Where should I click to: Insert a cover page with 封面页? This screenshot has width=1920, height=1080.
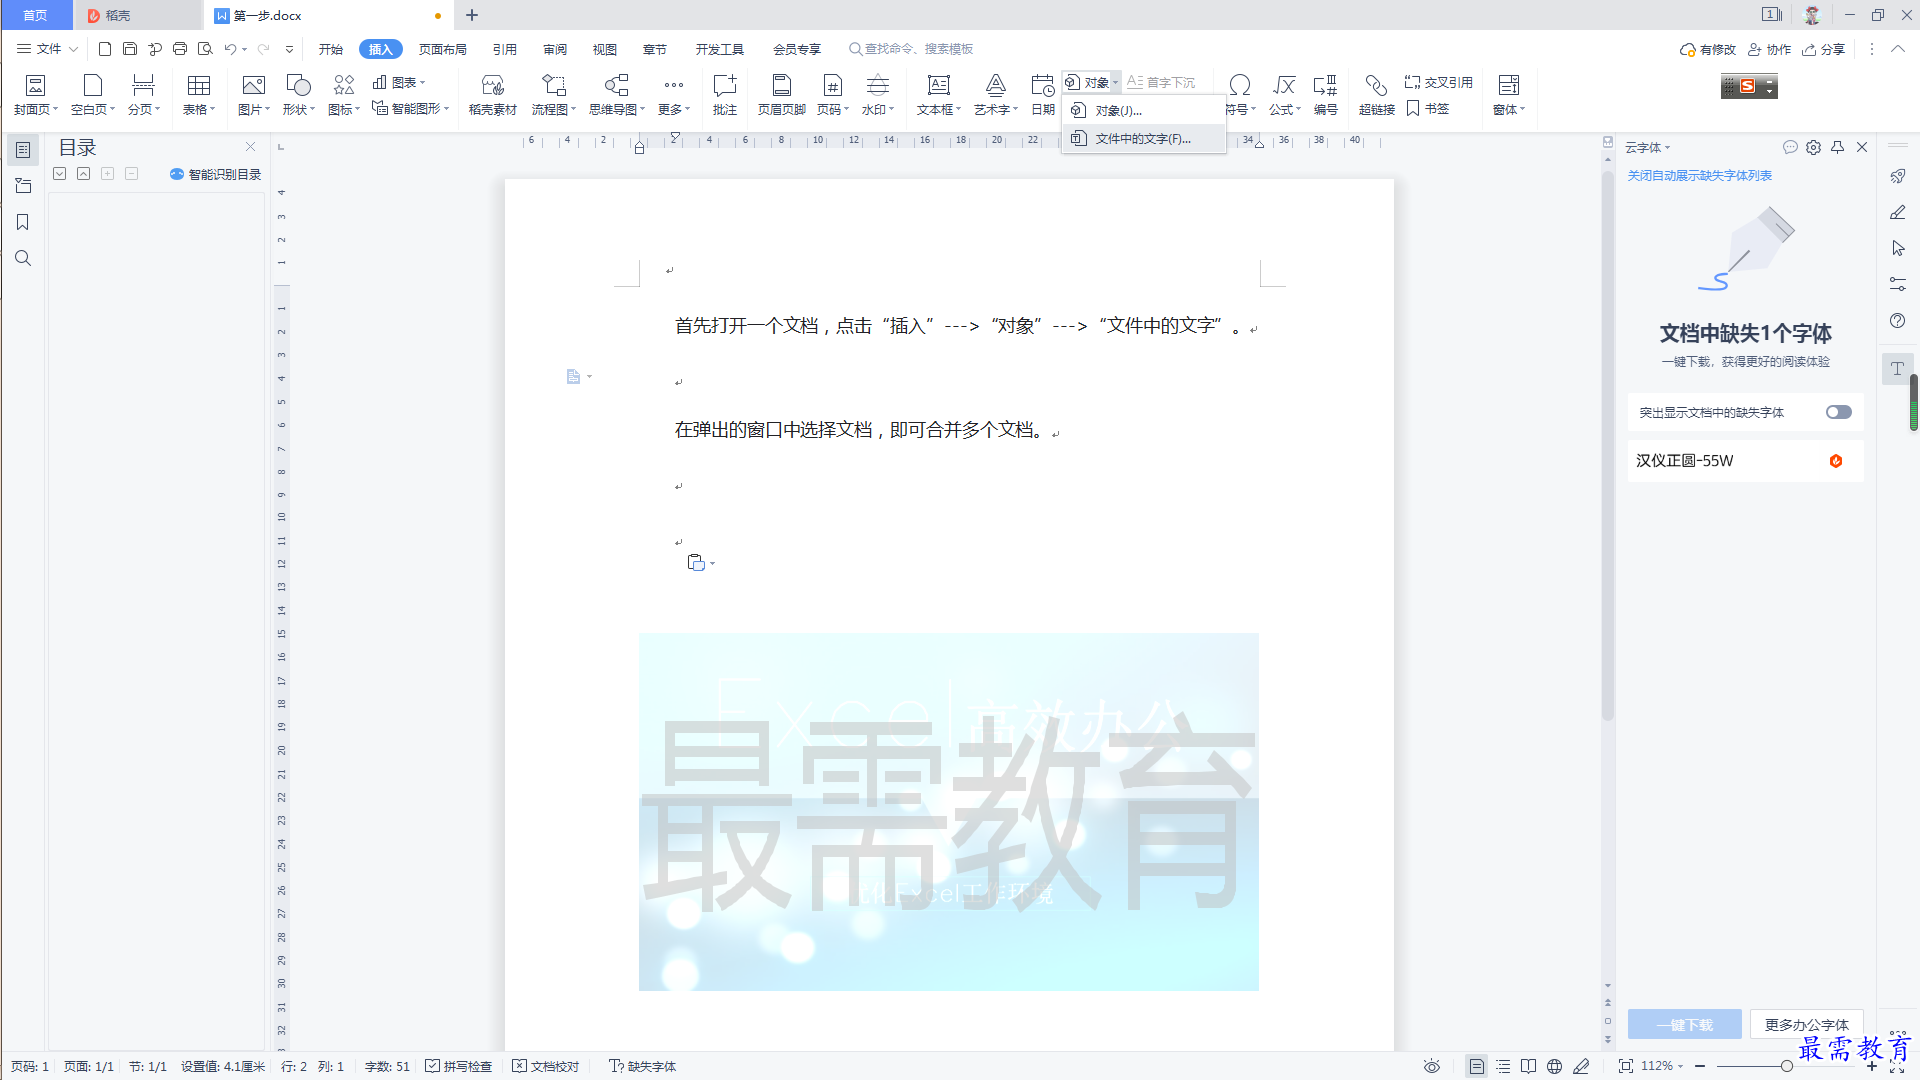pos(36,95)
